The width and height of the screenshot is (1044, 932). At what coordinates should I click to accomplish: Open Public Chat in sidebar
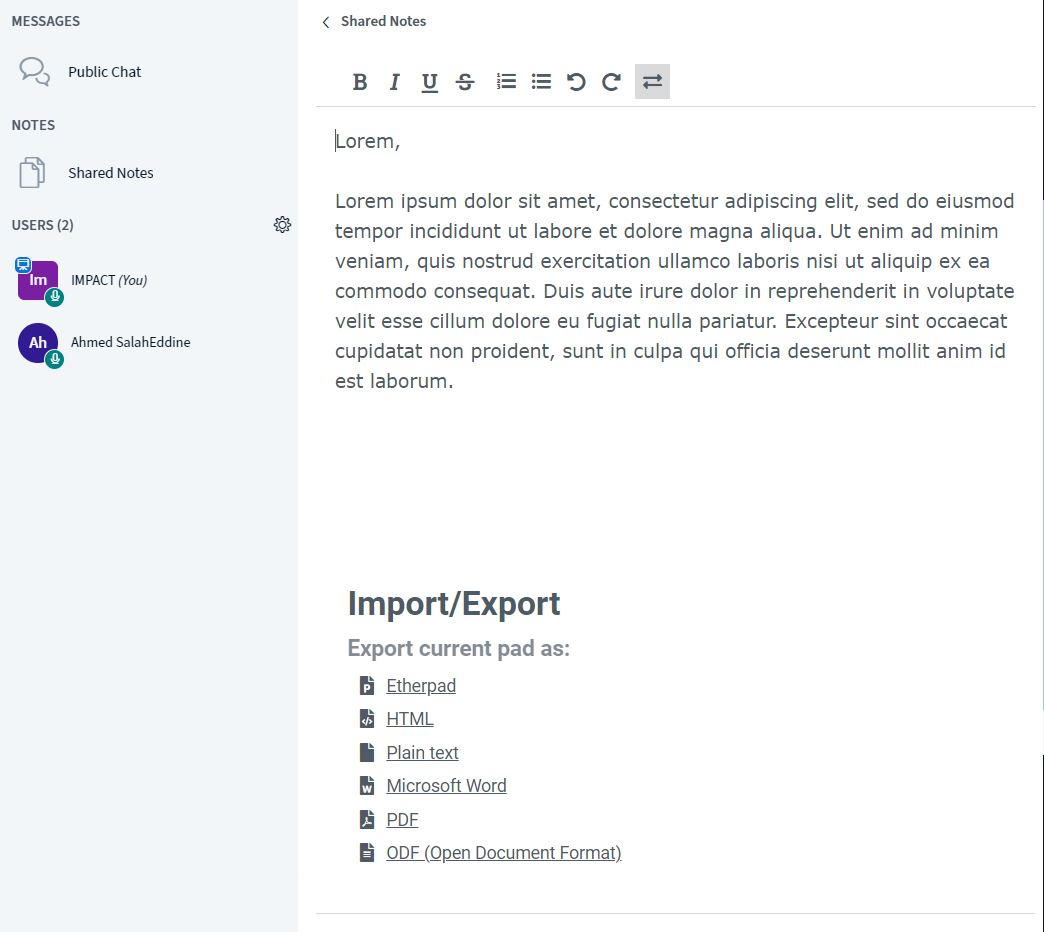click(104, 72)
